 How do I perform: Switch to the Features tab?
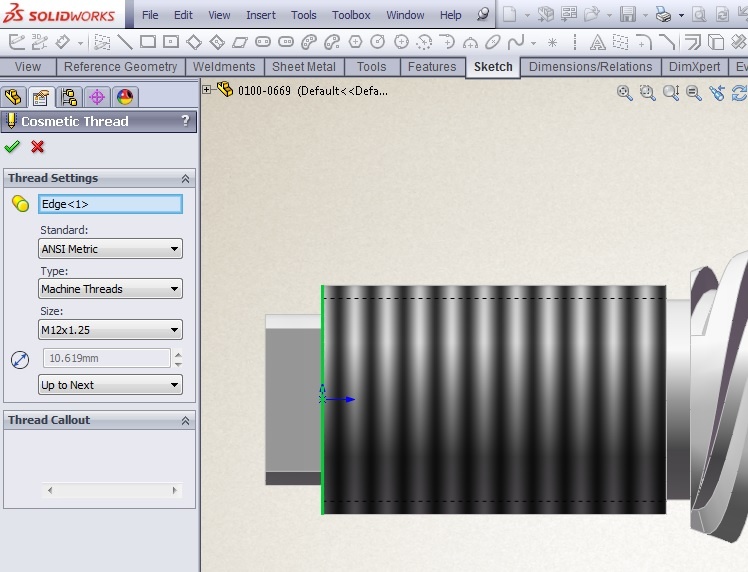point(432,67)
